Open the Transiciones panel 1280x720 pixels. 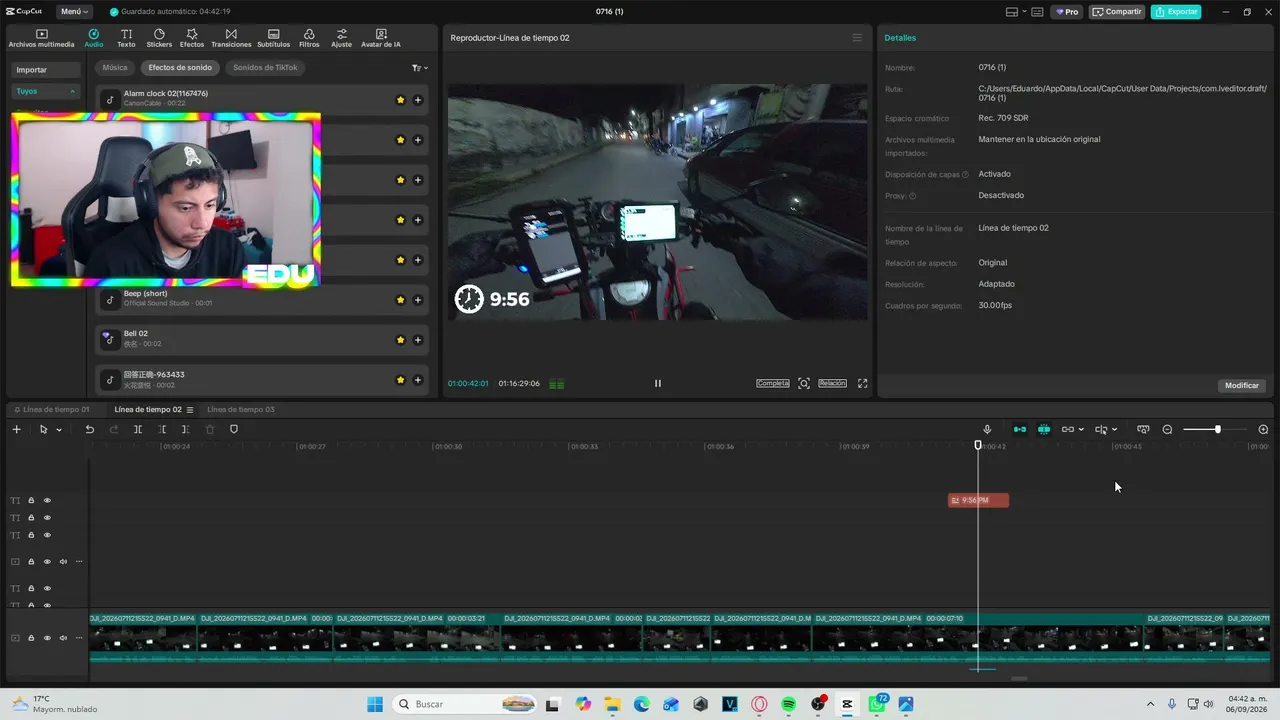pos(231,38)
